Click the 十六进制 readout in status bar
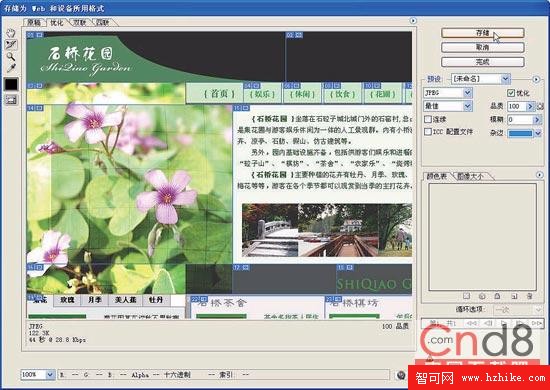550x390 pixels. pos(177,375)
